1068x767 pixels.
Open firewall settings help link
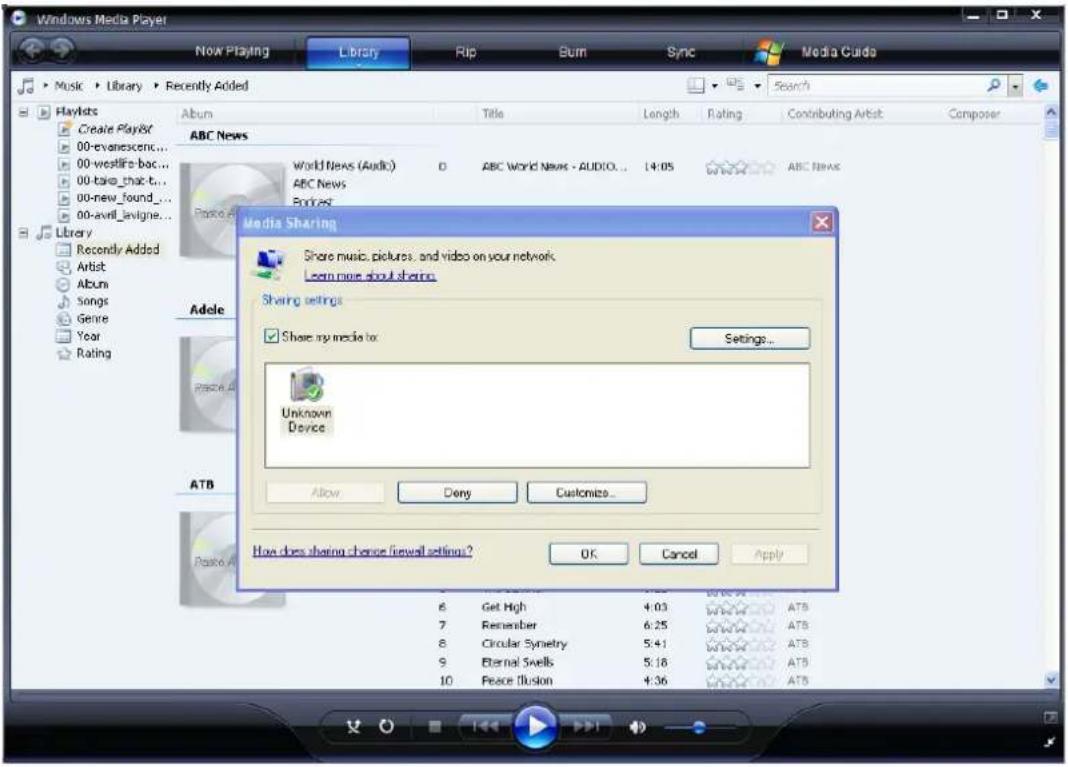click(362, 550)
